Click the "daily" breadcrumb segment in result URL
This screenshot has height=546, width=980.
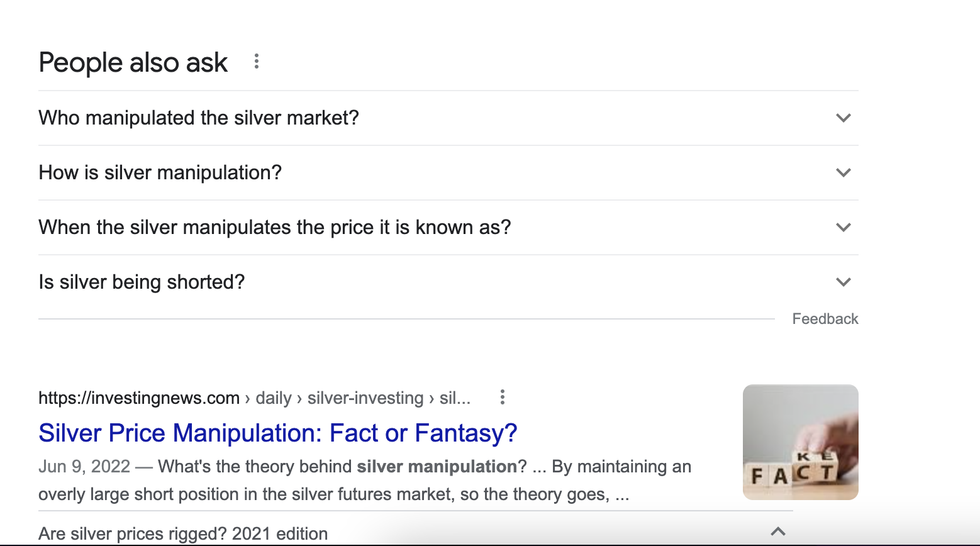point(273,398)
